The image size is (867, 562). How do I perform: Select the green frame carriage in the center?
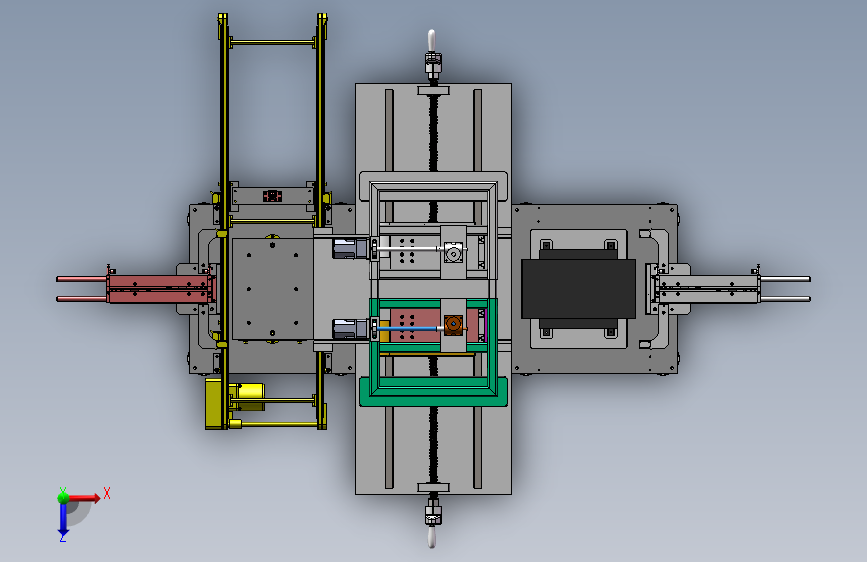(433, 352)
